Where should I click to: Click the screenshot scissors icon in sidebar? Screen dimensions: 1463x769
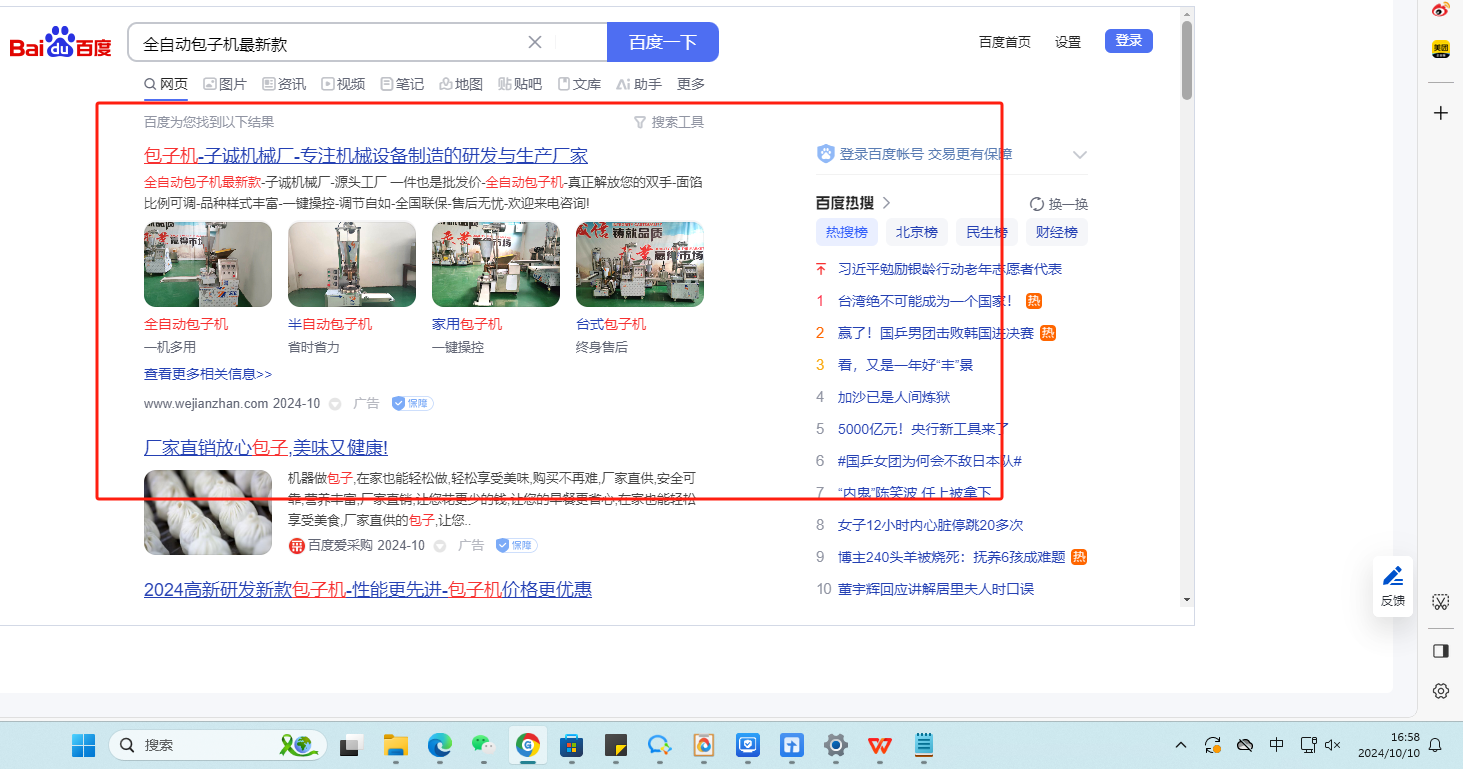[1440, 601]
